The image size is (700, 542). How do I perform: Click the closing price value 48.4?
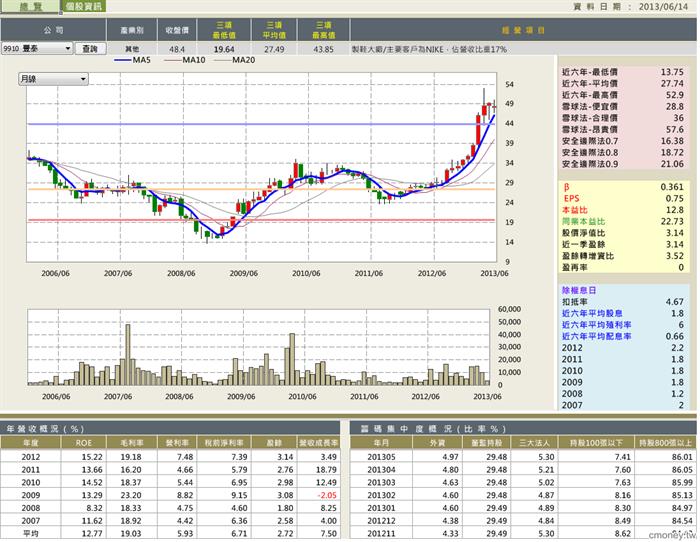tap(177, 49)
